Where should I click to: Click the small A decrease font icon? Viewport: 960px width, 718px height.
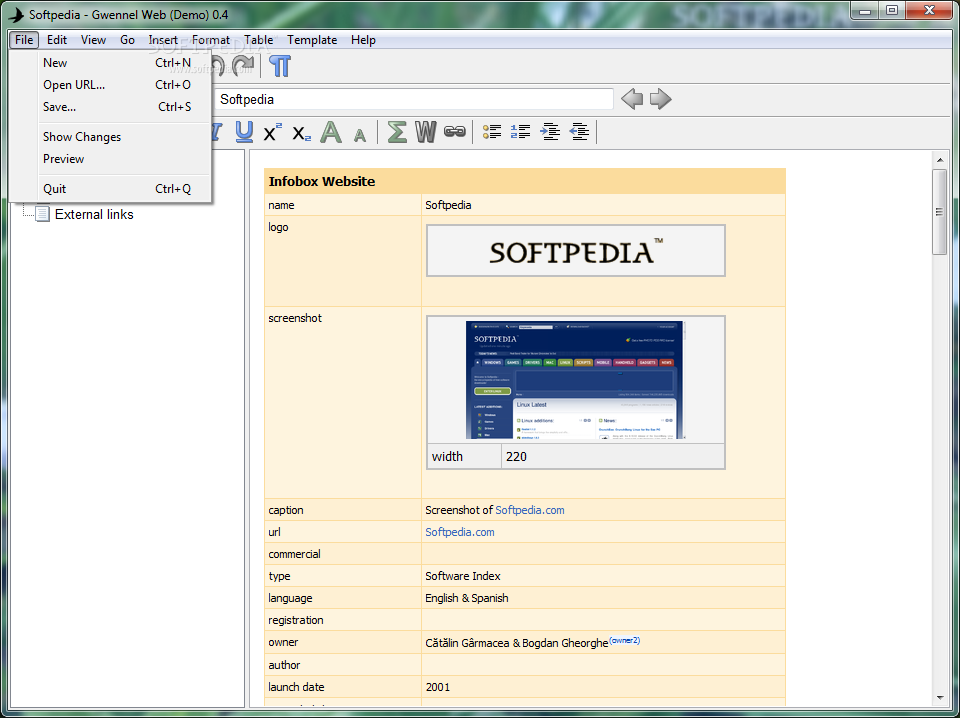(x=360, y=135)
